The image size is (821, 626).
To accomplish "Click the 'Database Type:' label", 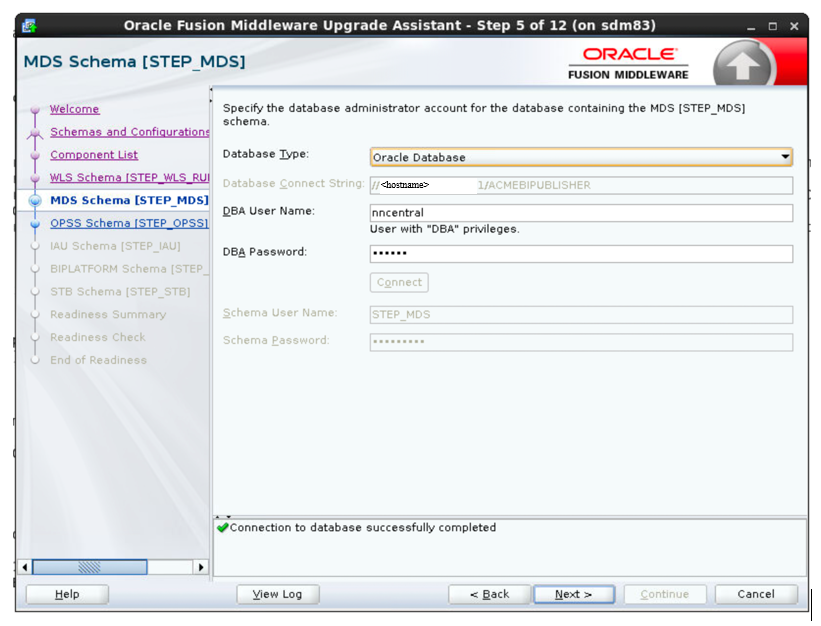I will click(x=266, y=154).
